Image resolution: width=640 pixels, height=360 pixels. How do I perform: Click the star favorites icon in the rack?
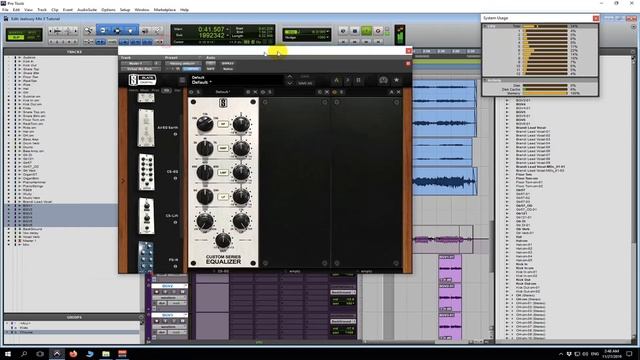396,80
